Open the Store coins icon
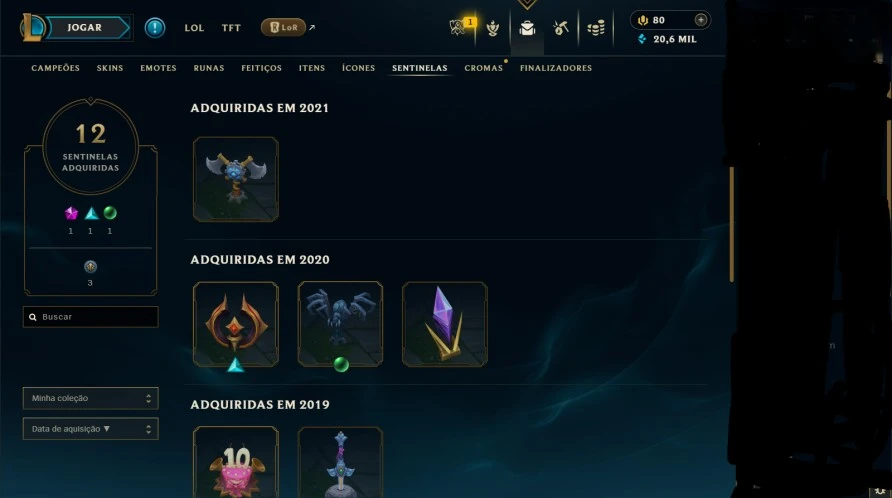This screenshot has height=498, width=892. tap(596, 28)
